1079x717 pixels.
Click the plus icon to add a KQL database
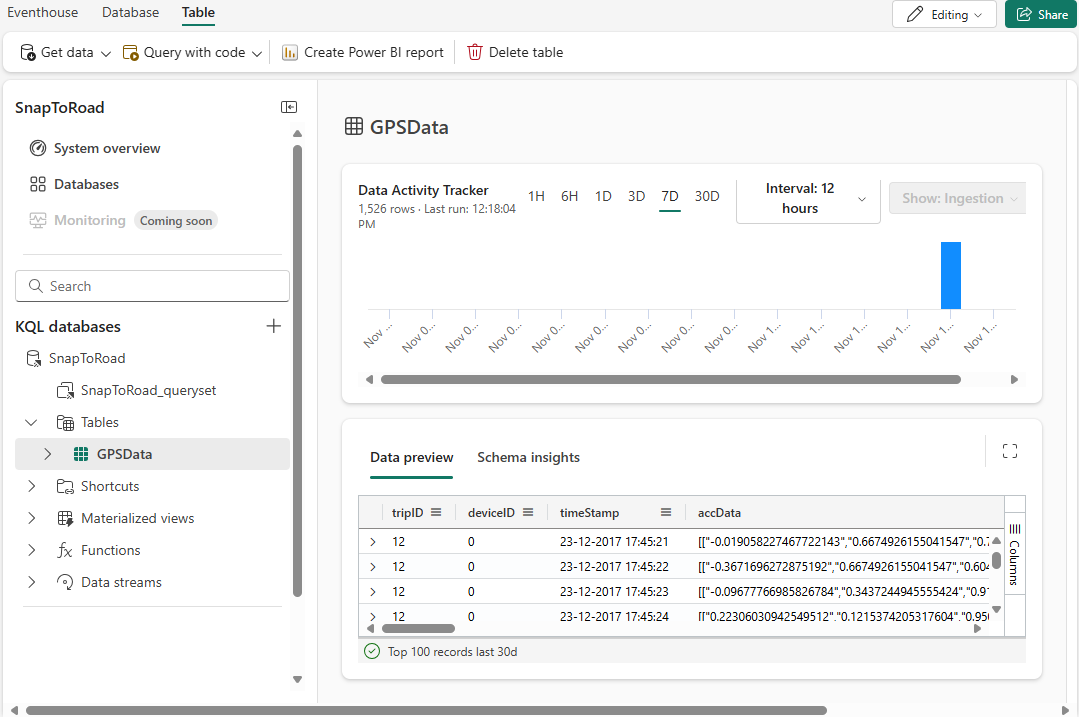[273, 326]
